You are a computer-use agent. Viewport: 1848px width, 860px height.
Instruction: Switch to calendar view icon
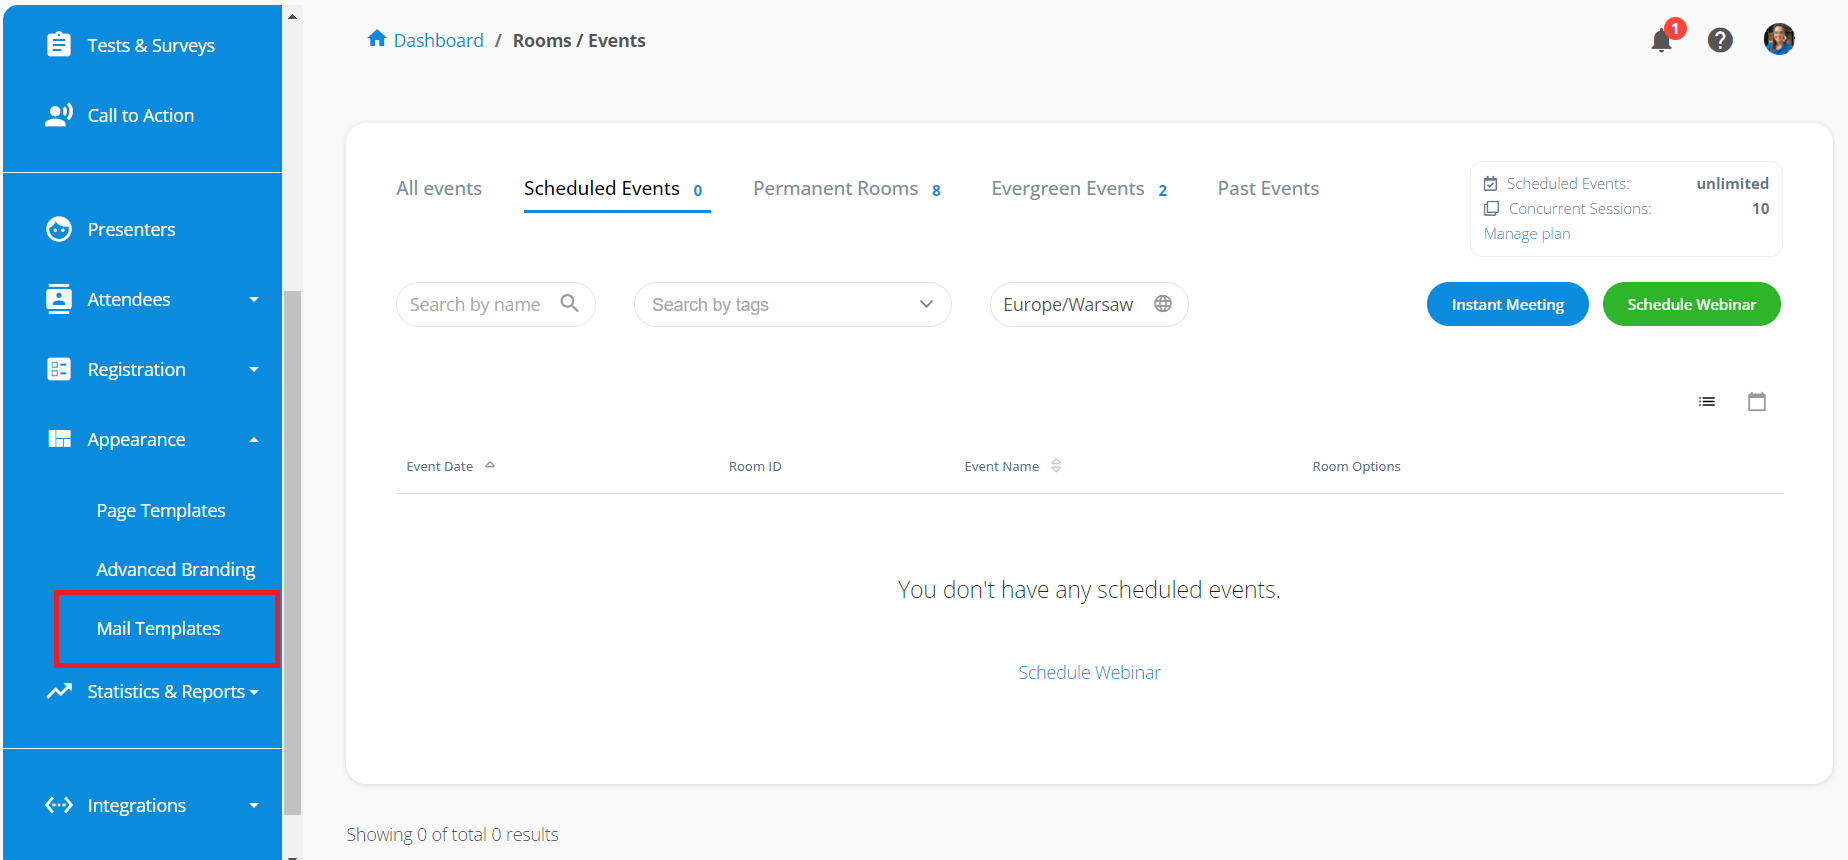tap(1757, 402)
